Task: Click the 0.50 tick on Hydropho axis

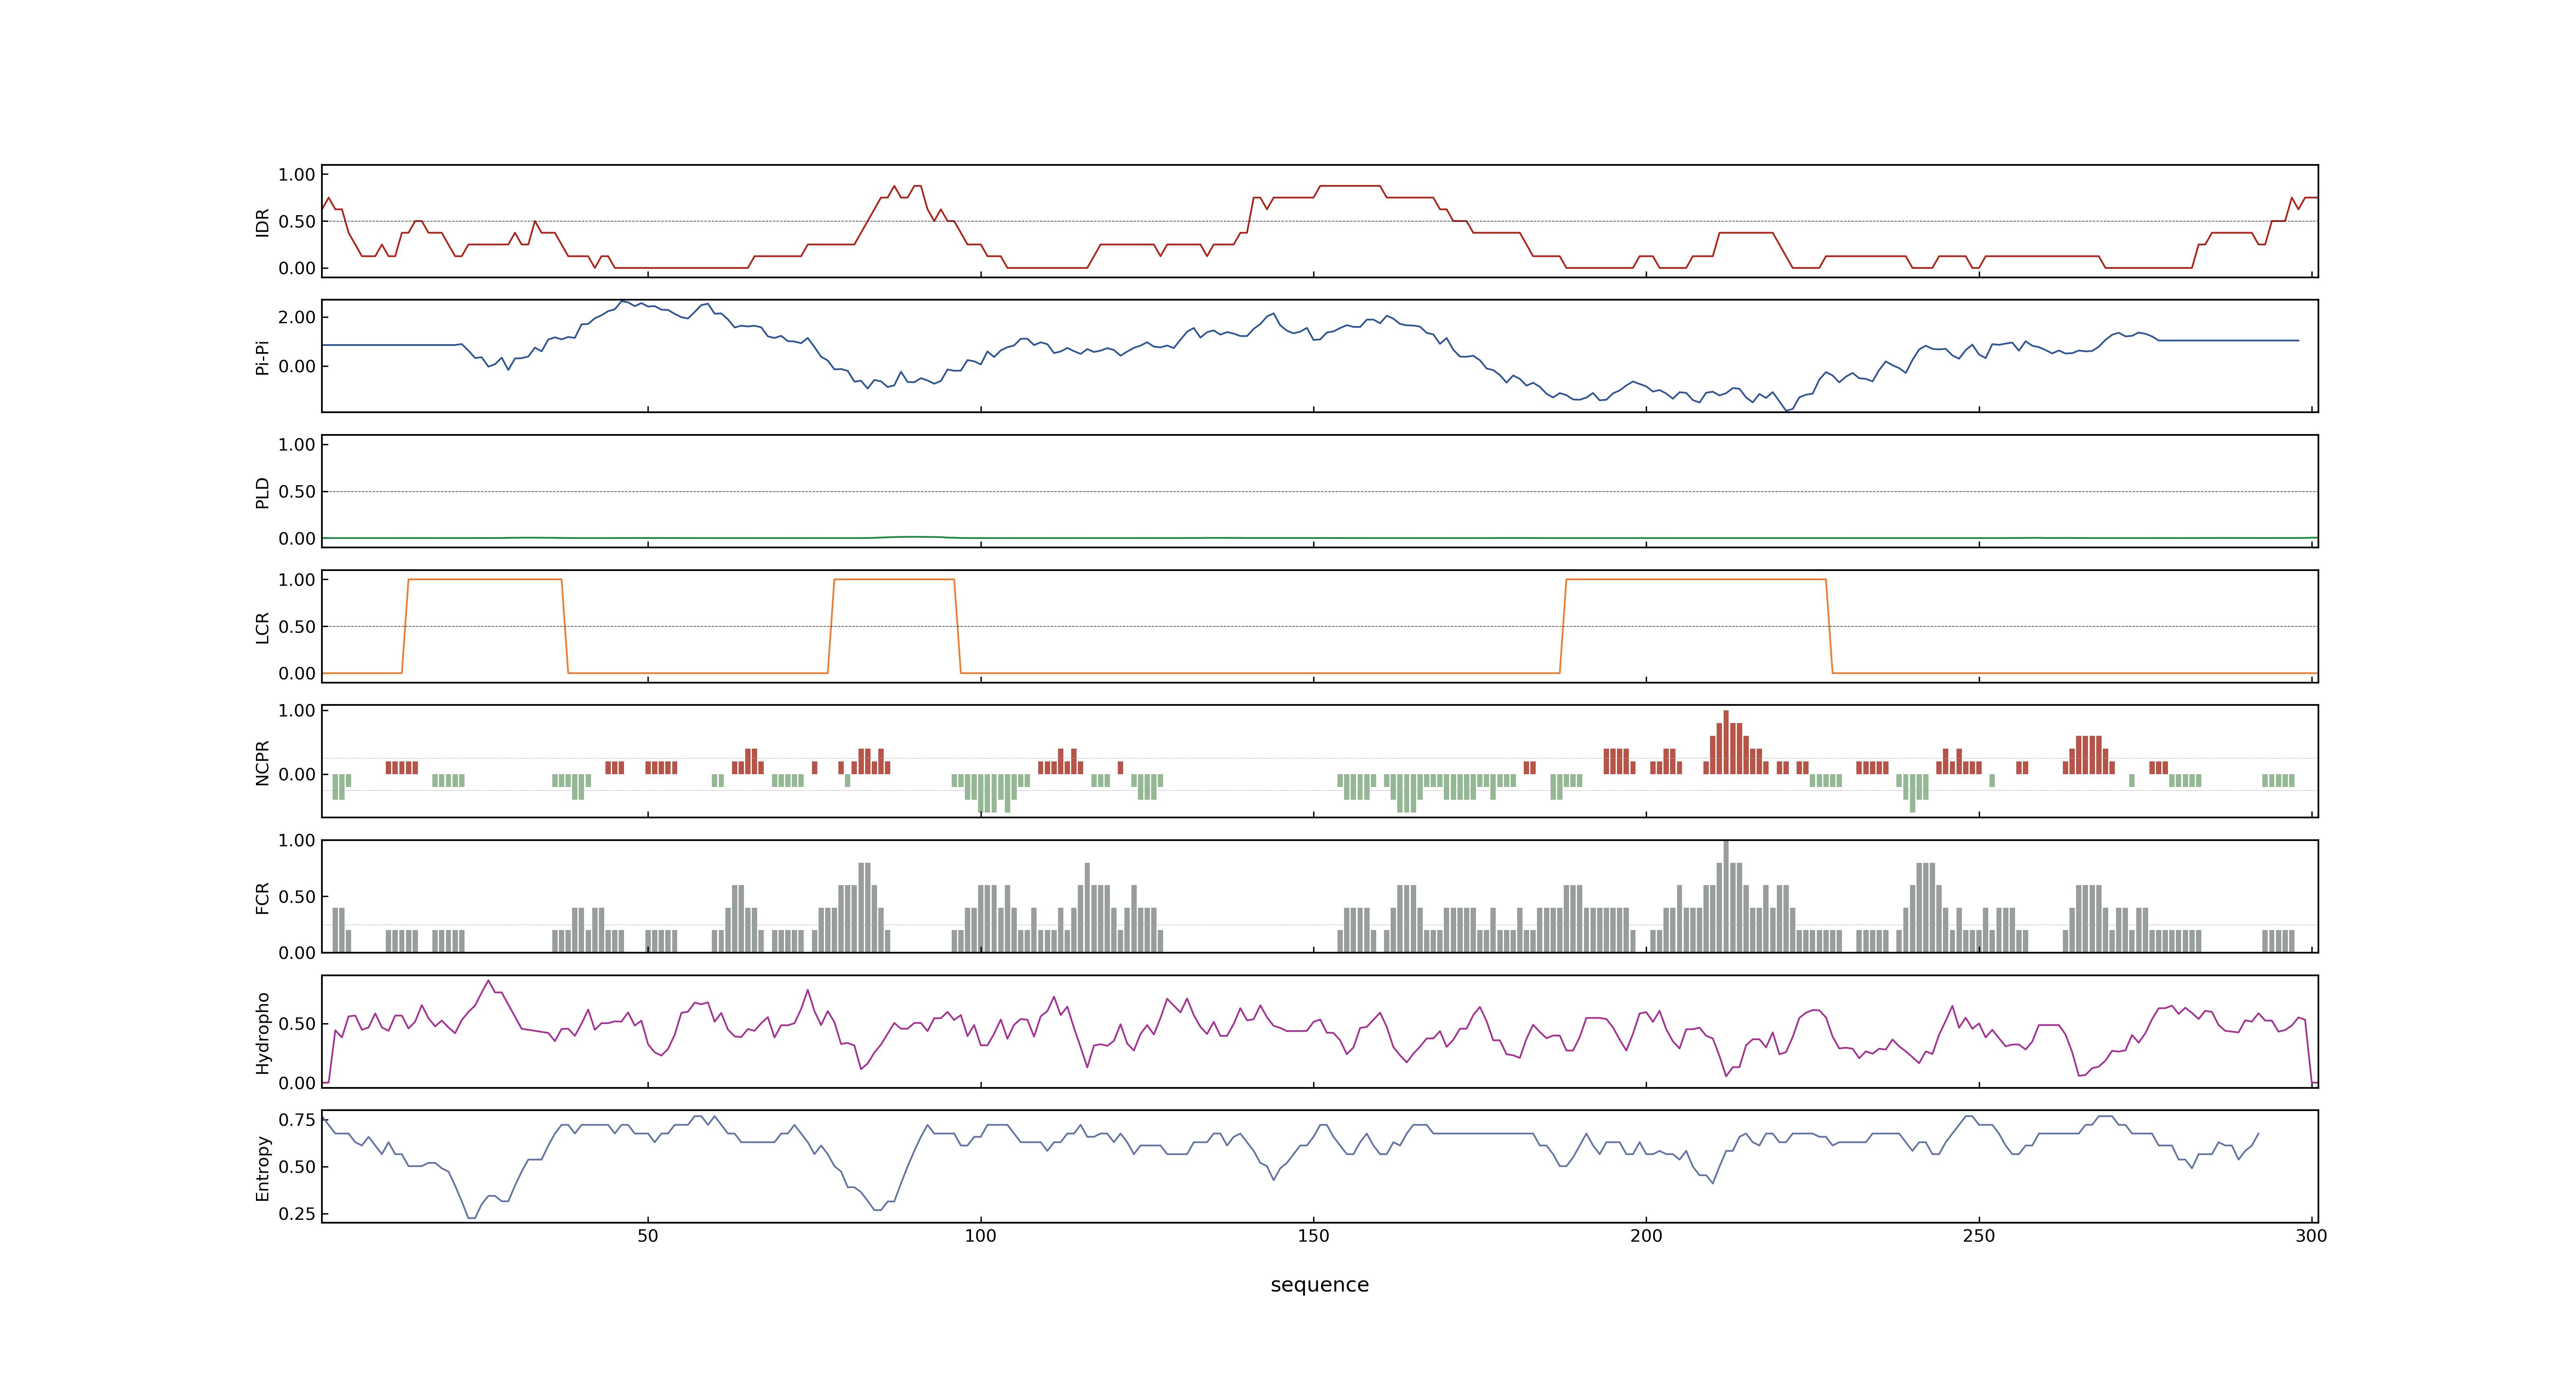Action: (297, 1023)
